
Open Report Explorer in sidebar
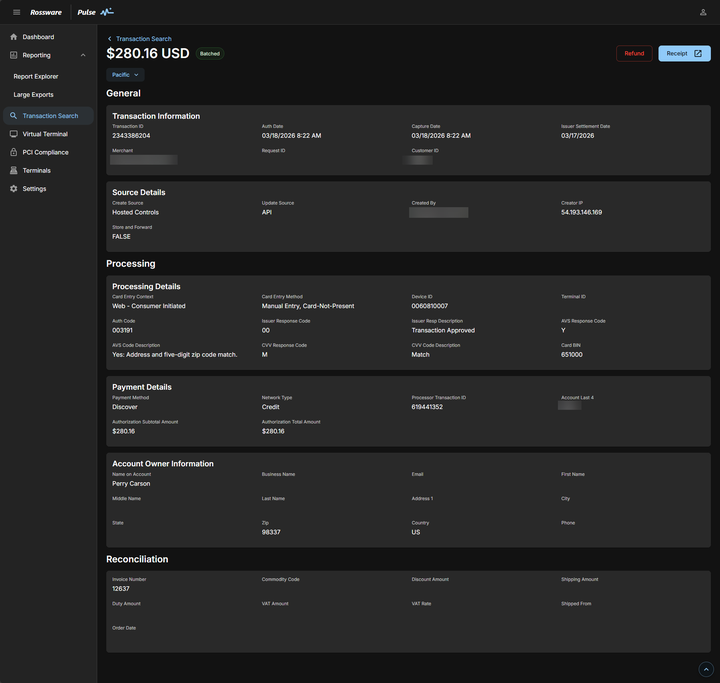36,76
